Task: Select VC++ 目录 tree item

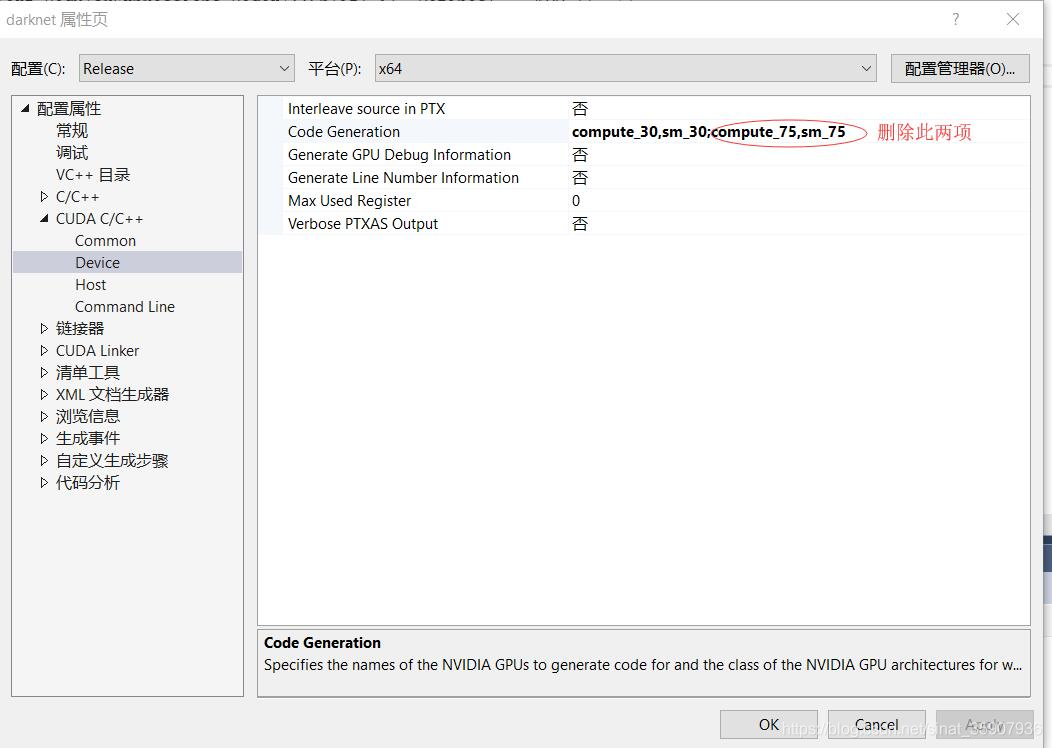Action: pyautogui.click(x=93, y=174)
